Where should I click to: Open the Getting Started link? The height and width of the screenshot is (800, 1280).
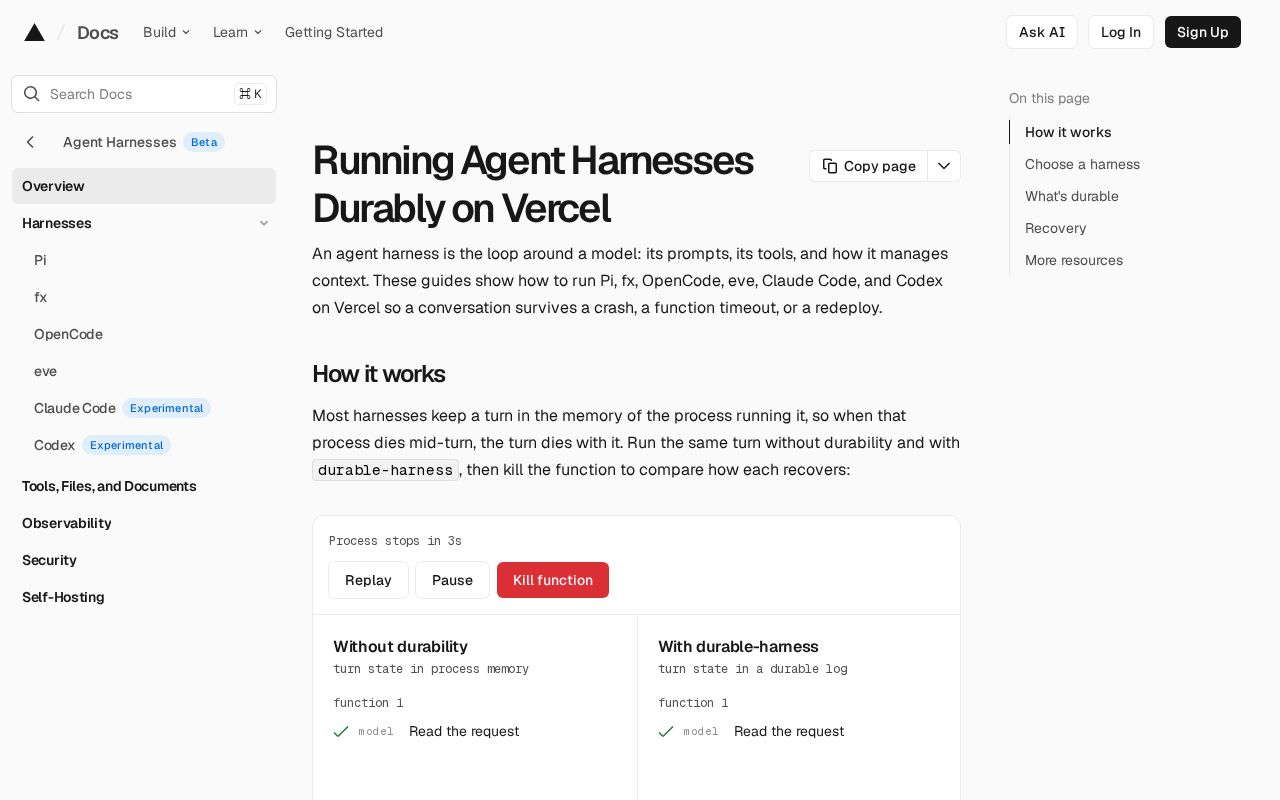pos(334,32)
